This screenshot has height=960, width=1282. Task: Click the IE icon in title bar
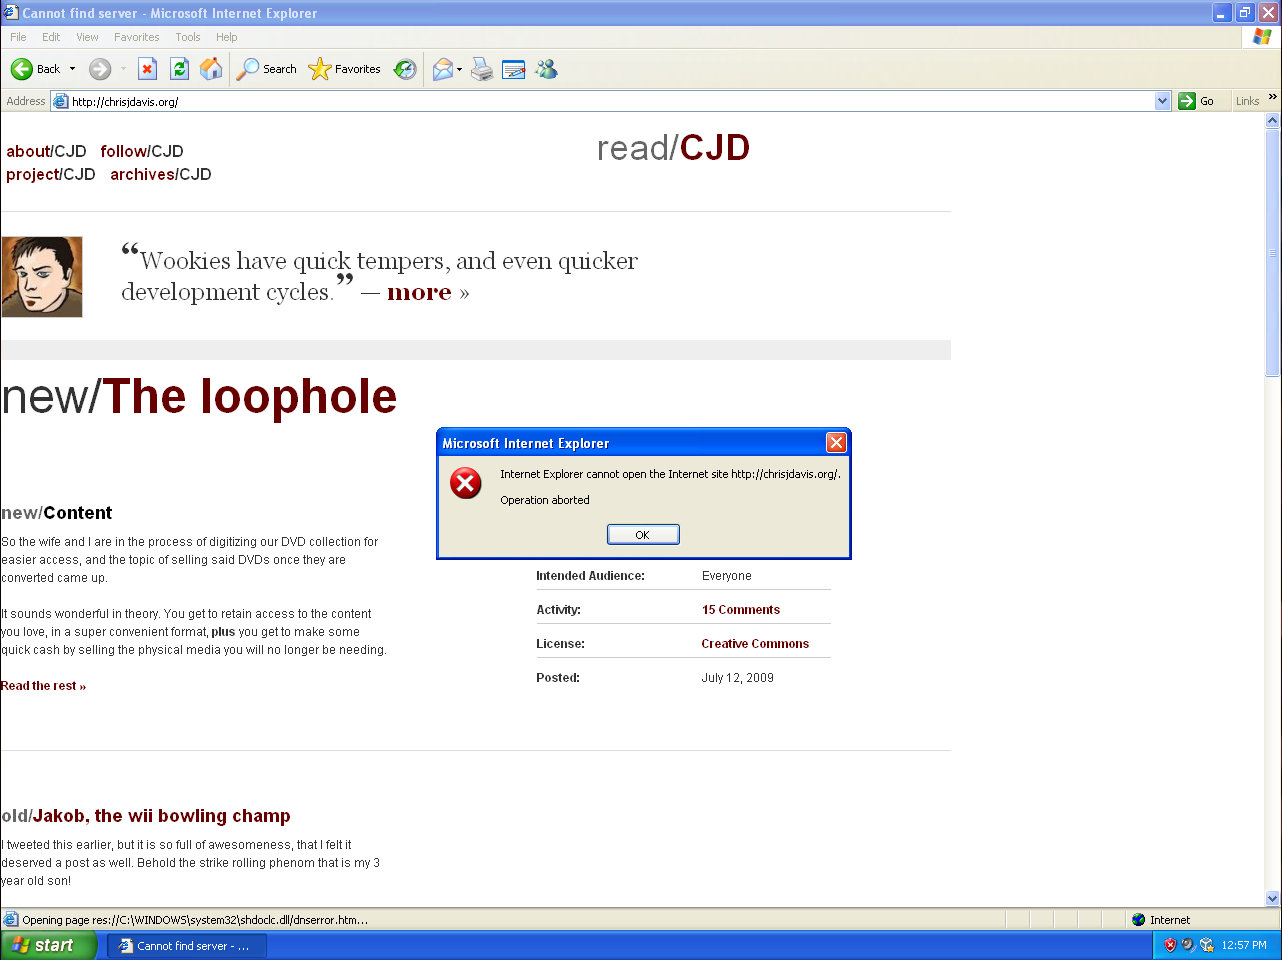pos(11,13)
